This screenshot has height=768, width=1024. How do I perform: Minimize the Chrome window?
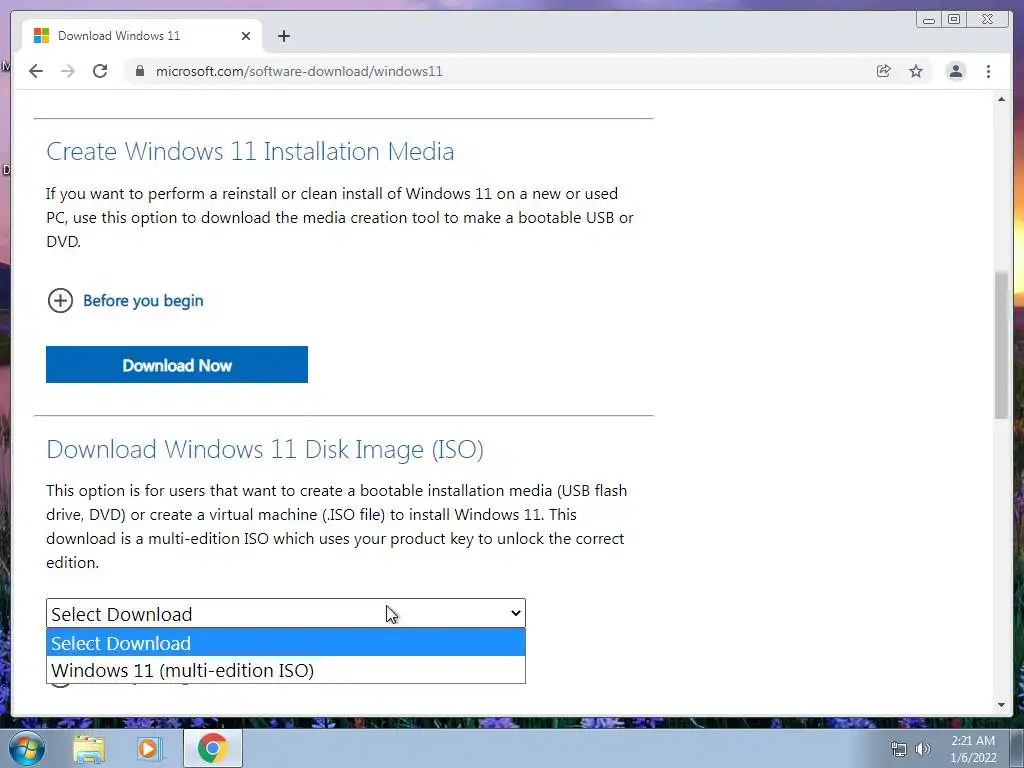click(929, 20)
